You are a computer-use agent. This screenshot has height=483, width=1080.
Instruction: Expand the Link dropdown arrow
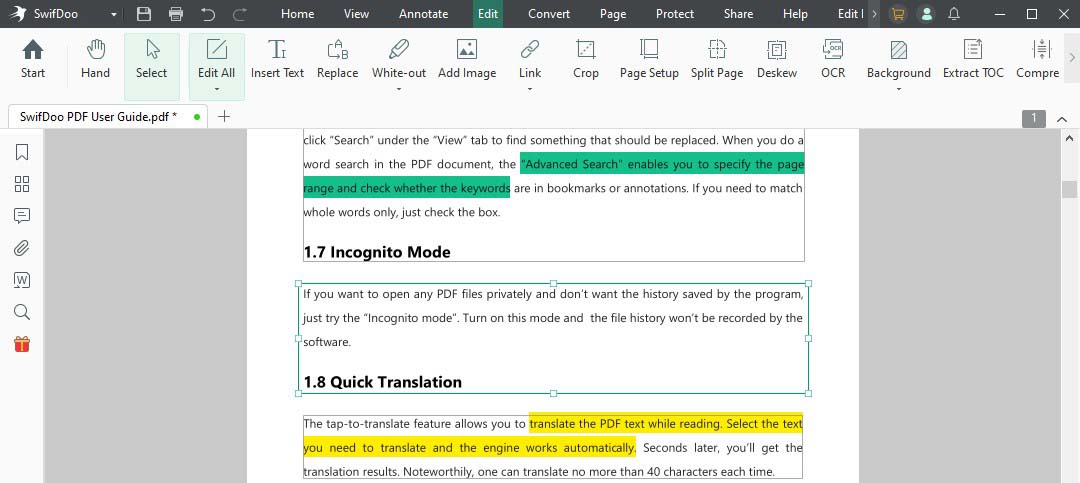[530, 90]
